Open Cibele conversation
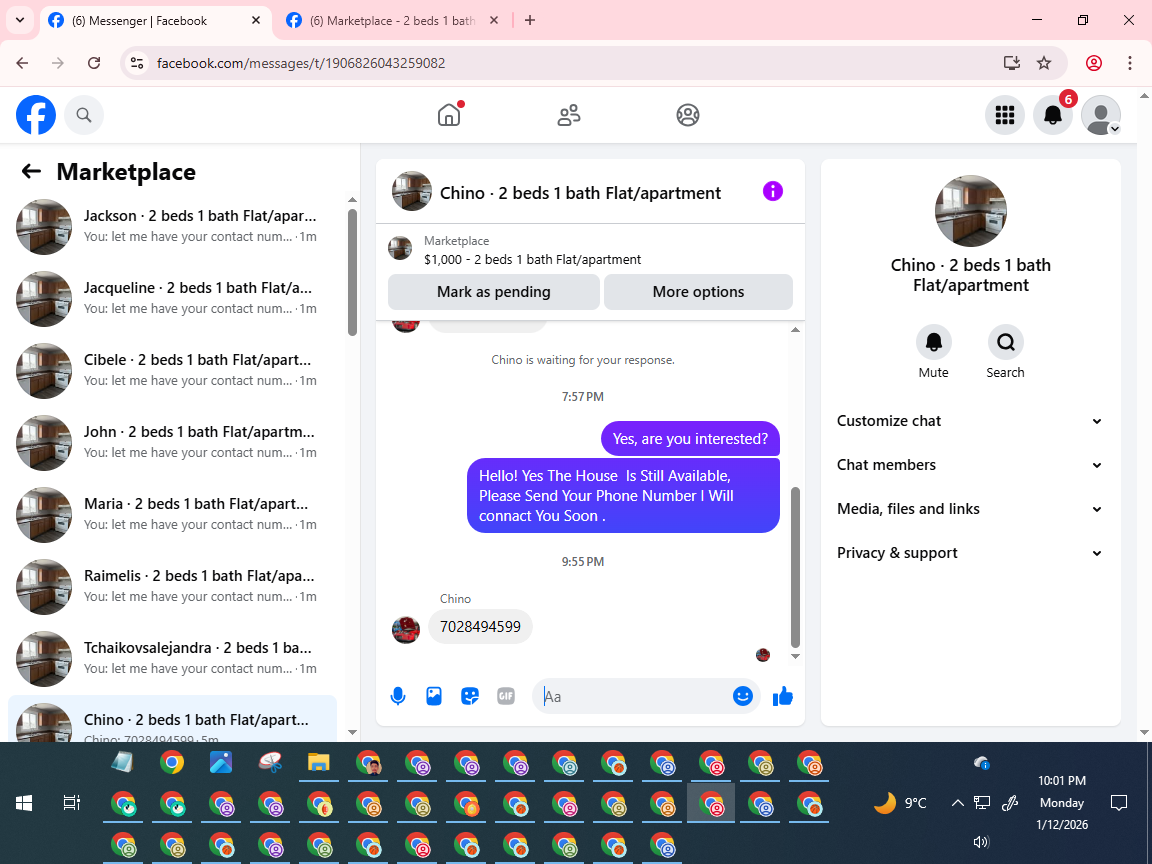 [173, 371]
